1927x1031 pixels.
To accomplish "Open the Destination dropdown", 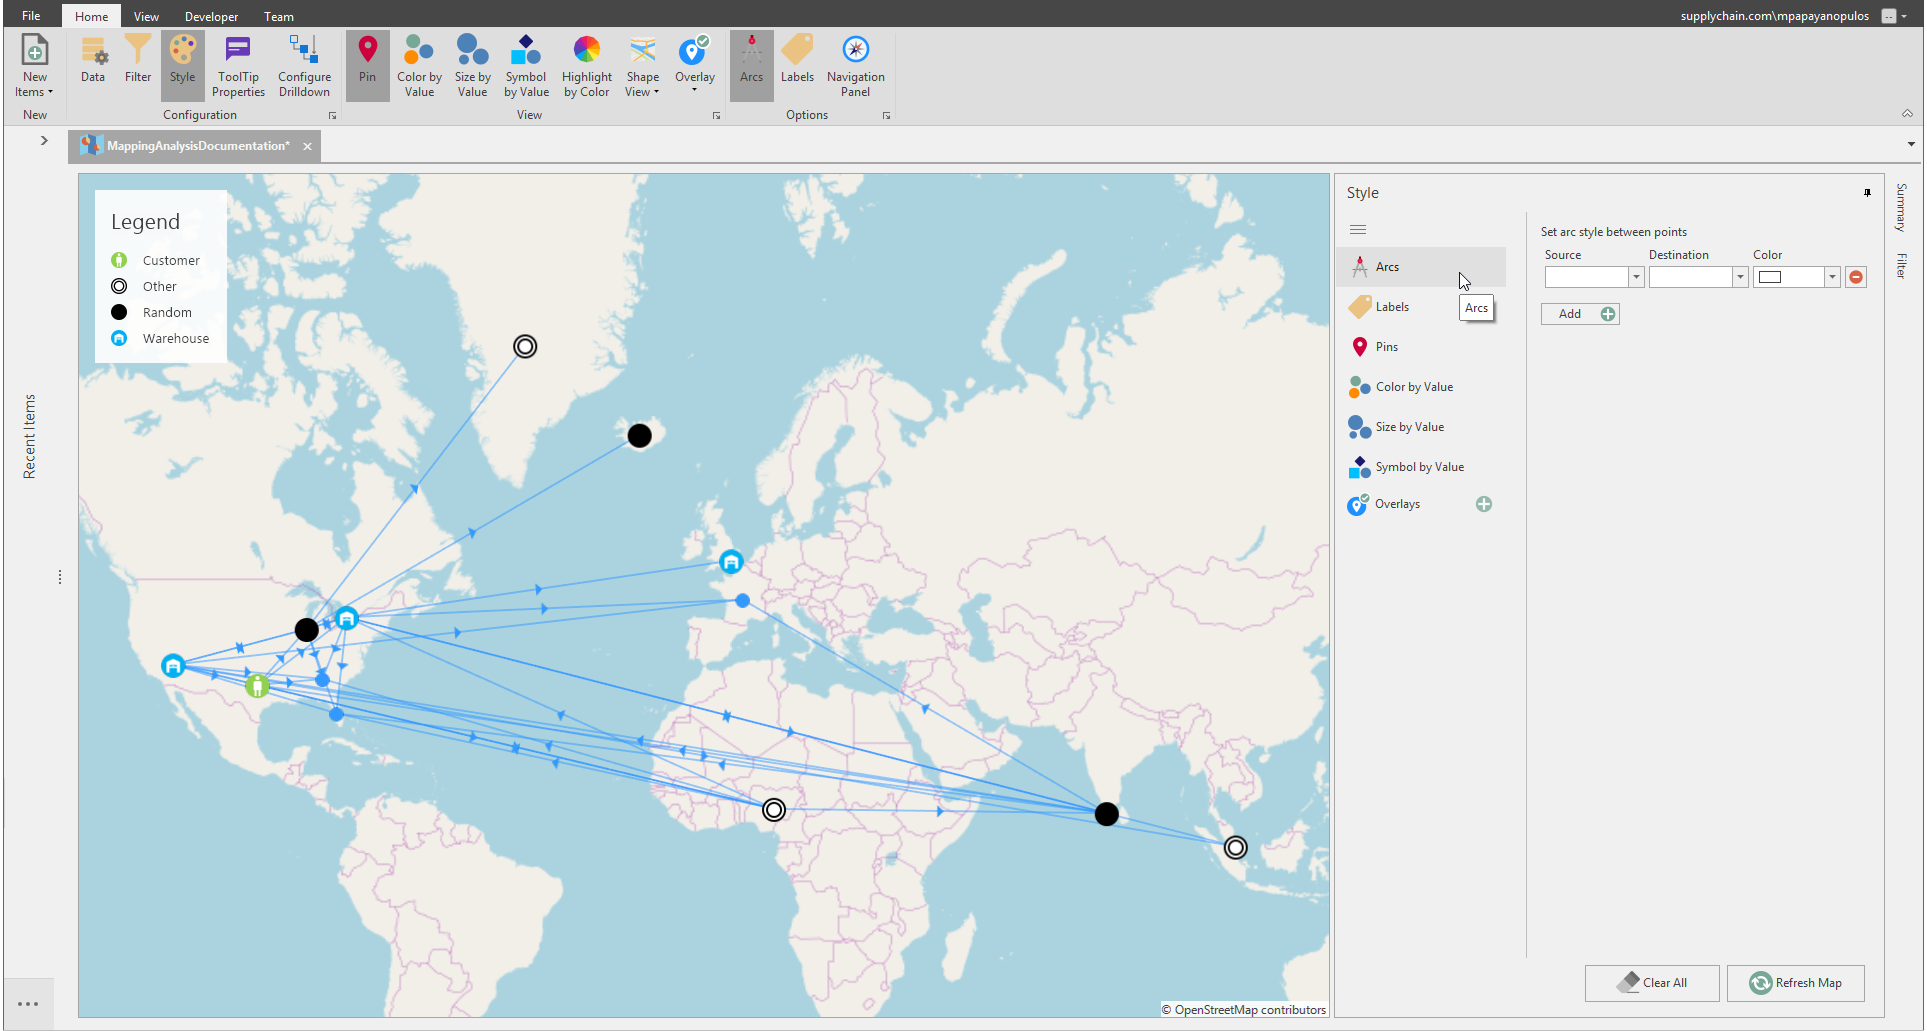I will [x=1740, y=277].
